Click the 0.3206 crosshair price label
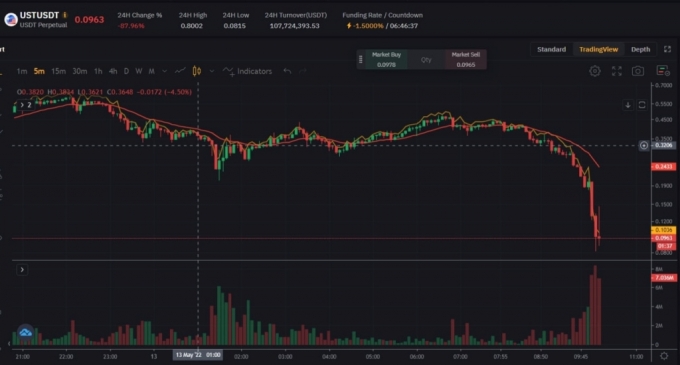680x365 pixels. (x=663, y=145)
